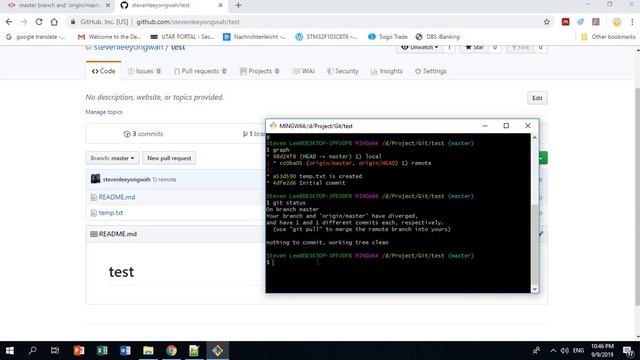Open Windows taskbar search
Screen dimensions: 640x360
pyautogui.click(x=32, y=351)
